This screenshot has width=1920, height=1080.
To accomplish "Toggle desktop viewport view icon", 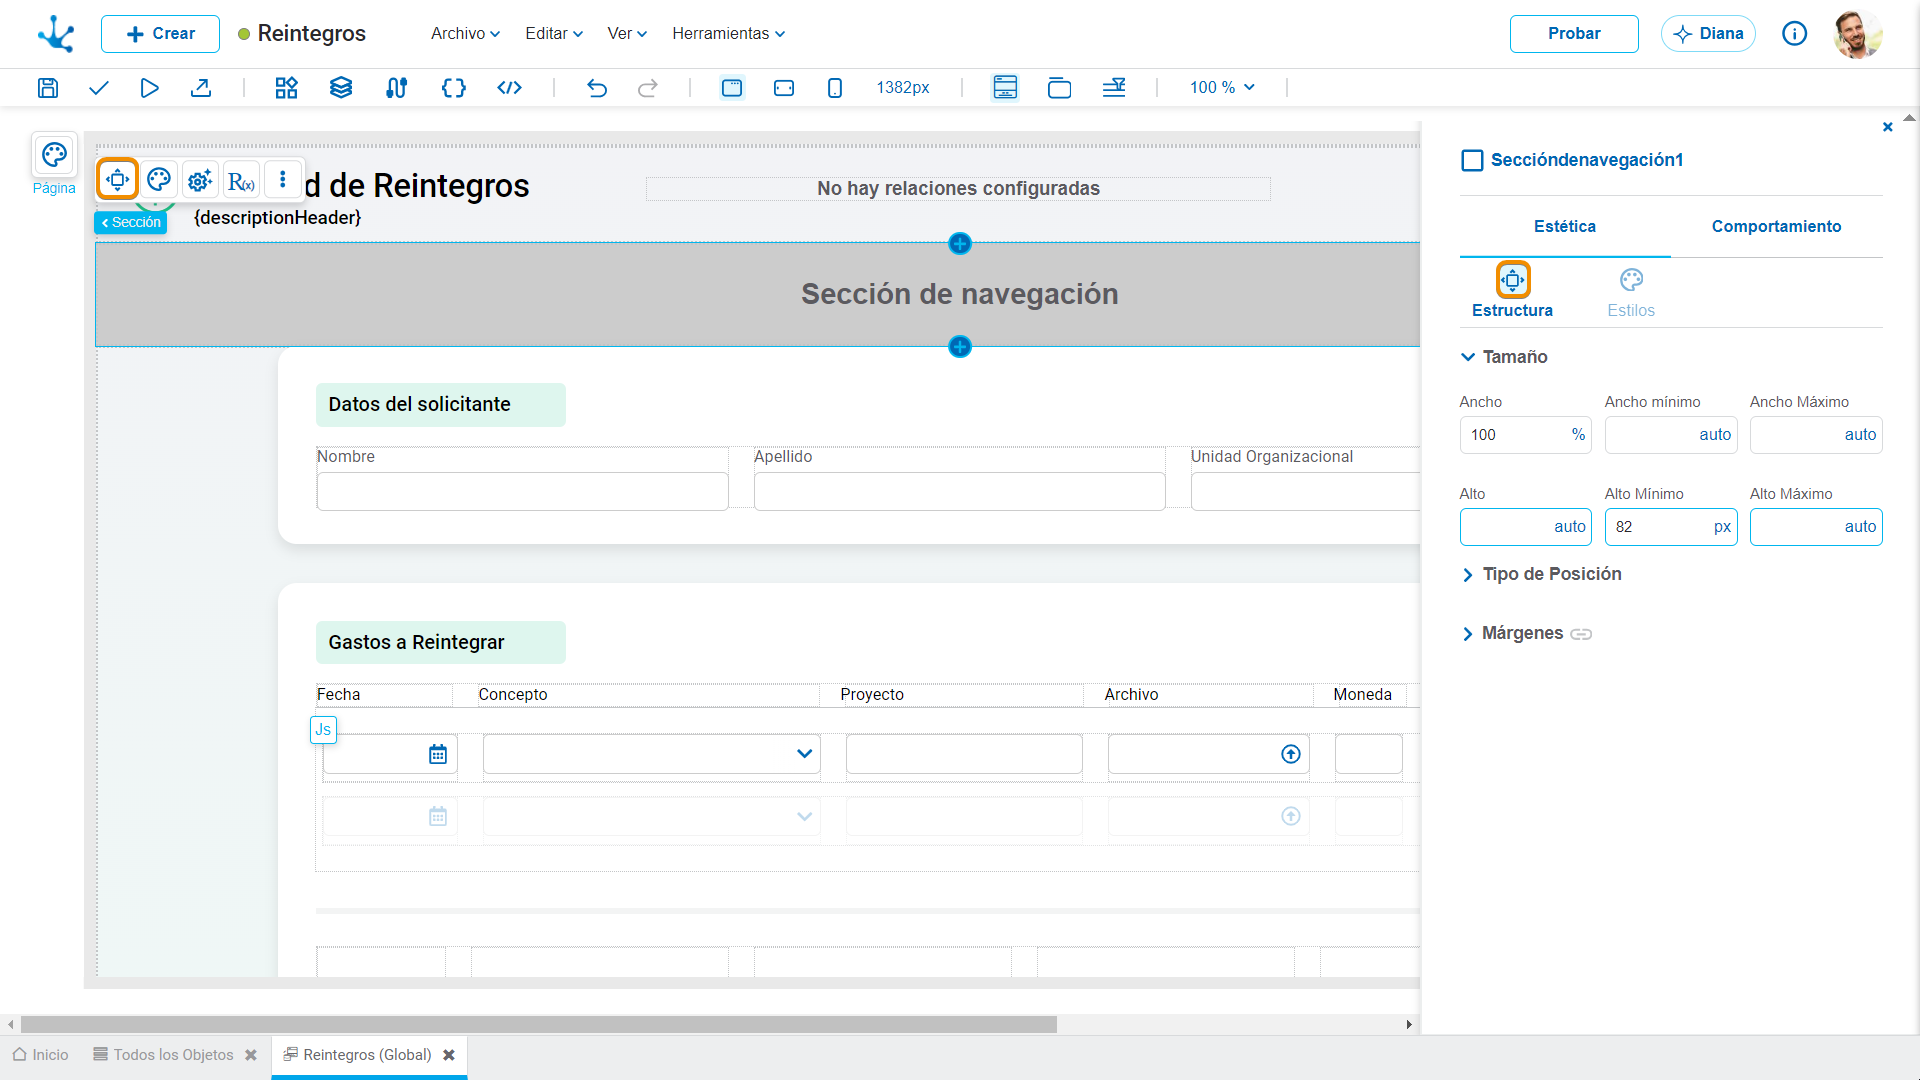I will pyautogui.click(x=732, y=88).
